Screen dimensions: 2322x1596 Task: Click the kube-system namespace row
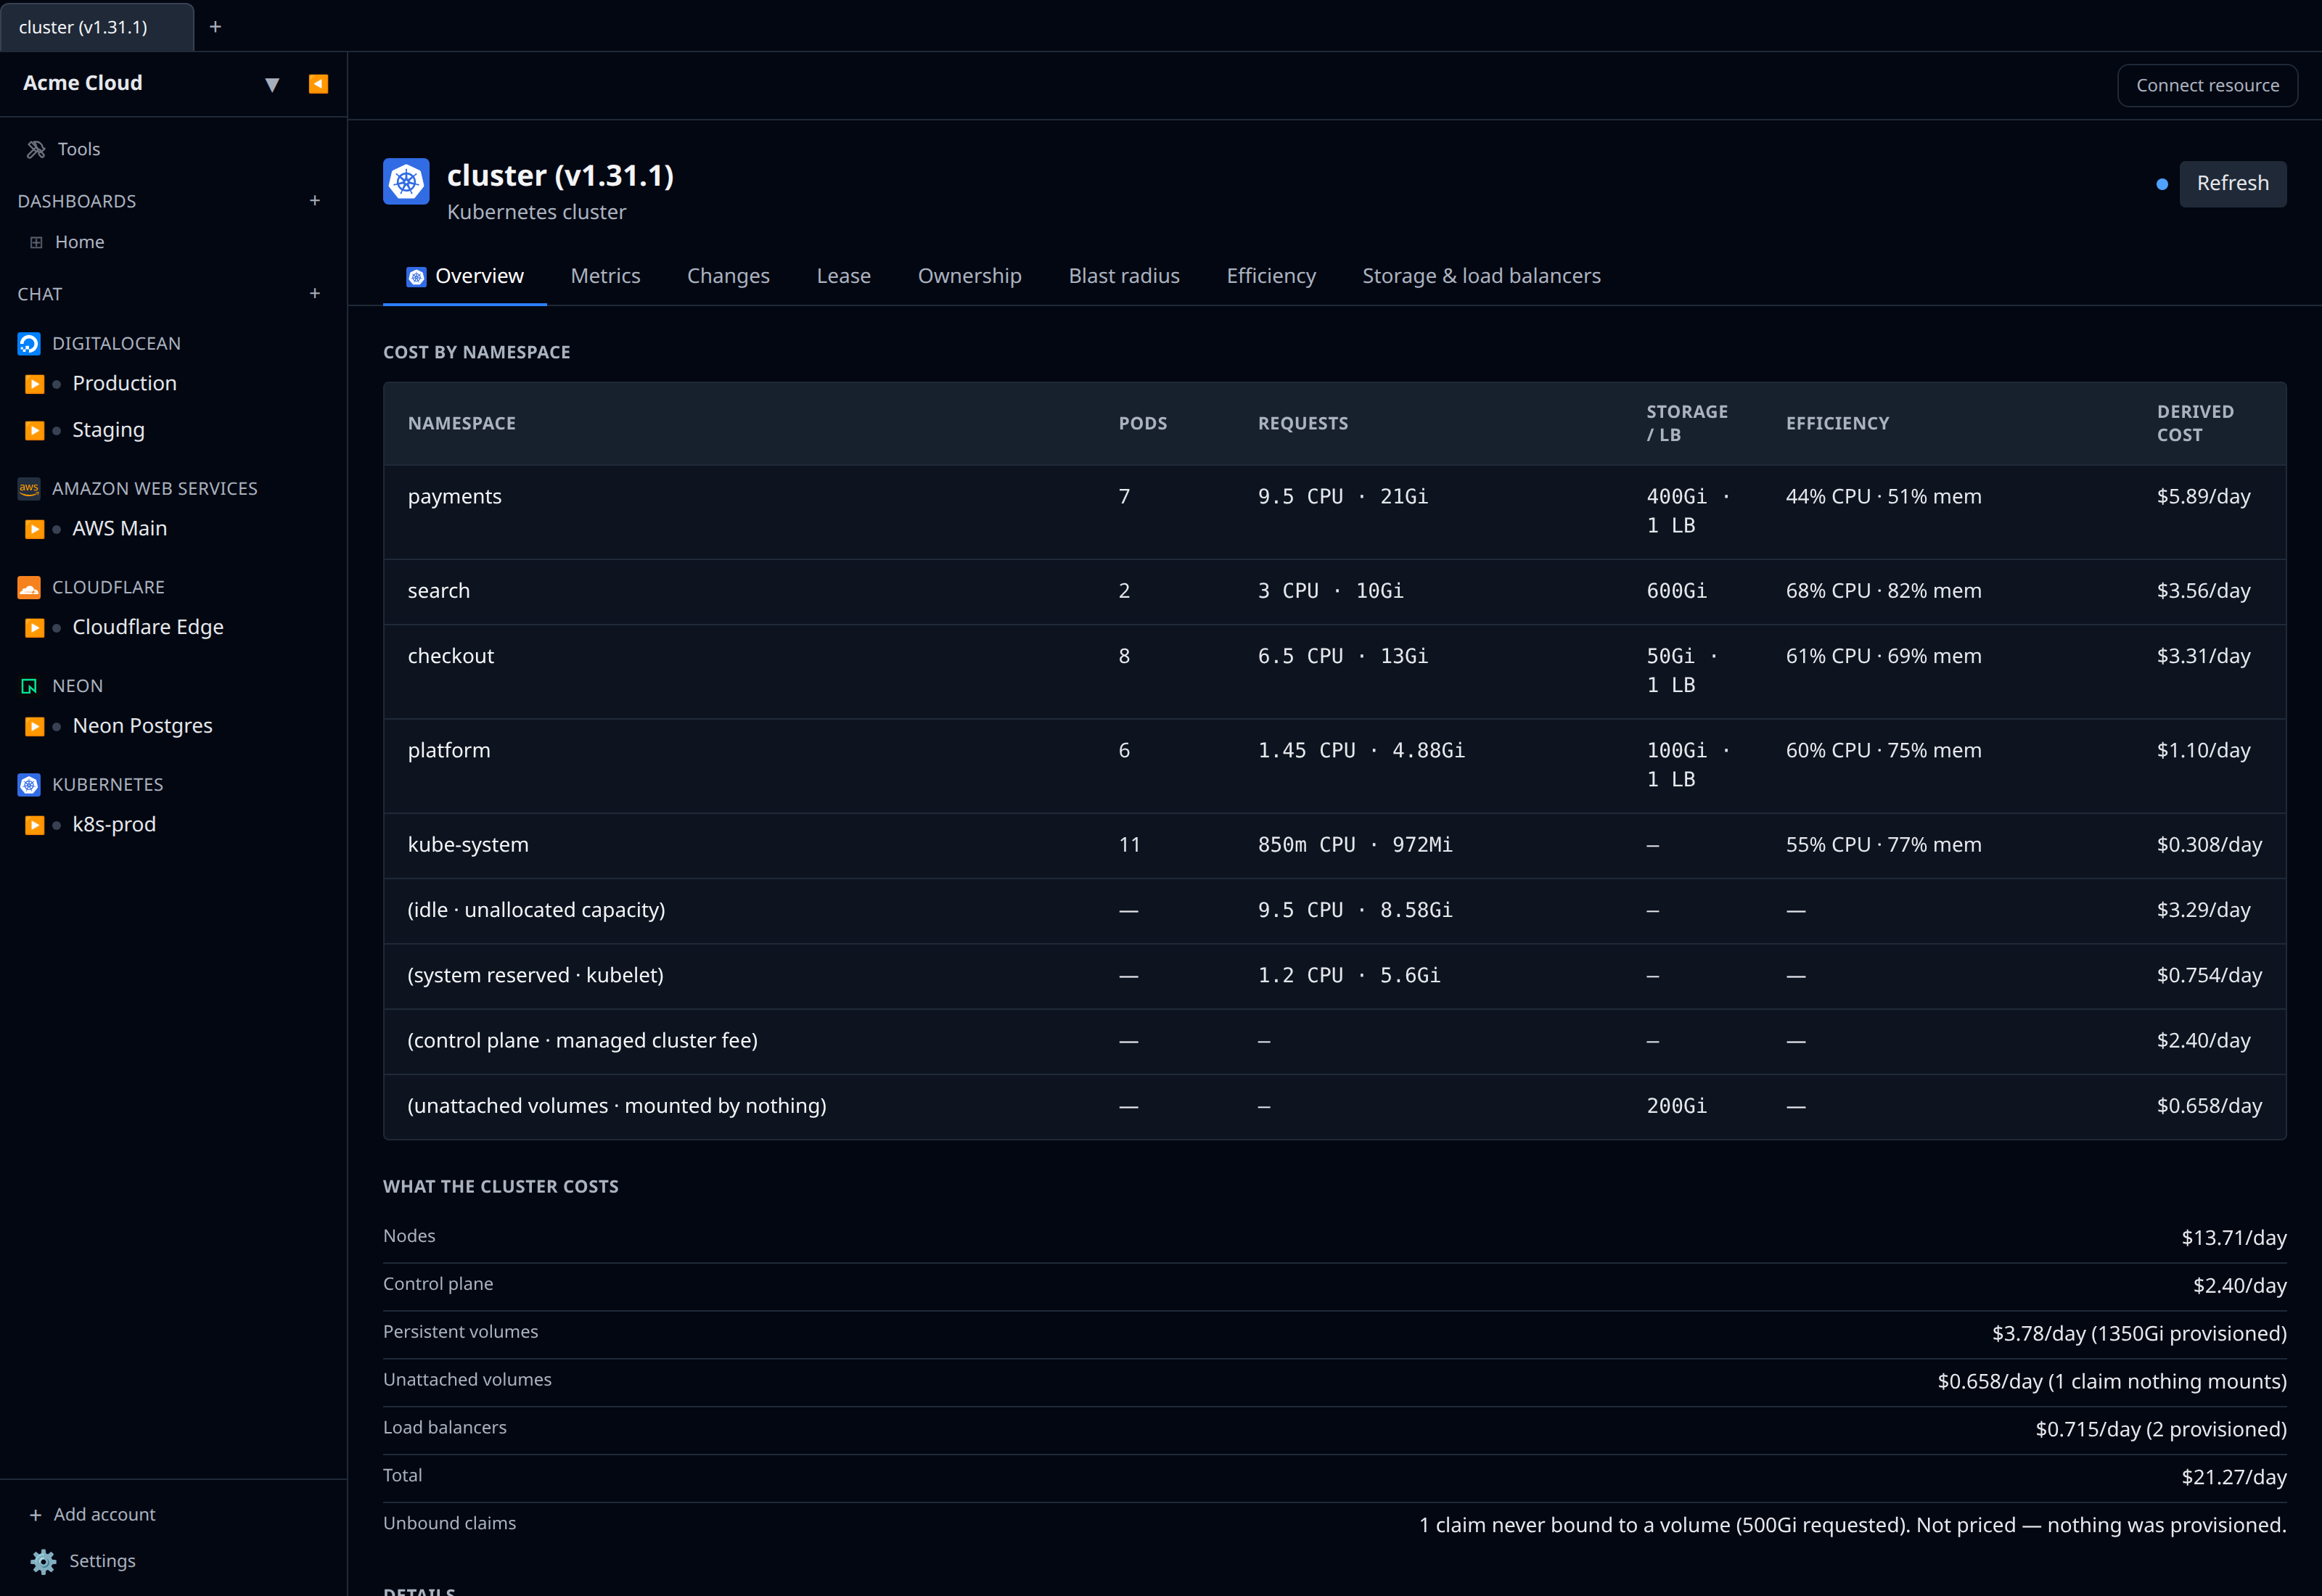tap(1334, 846)
